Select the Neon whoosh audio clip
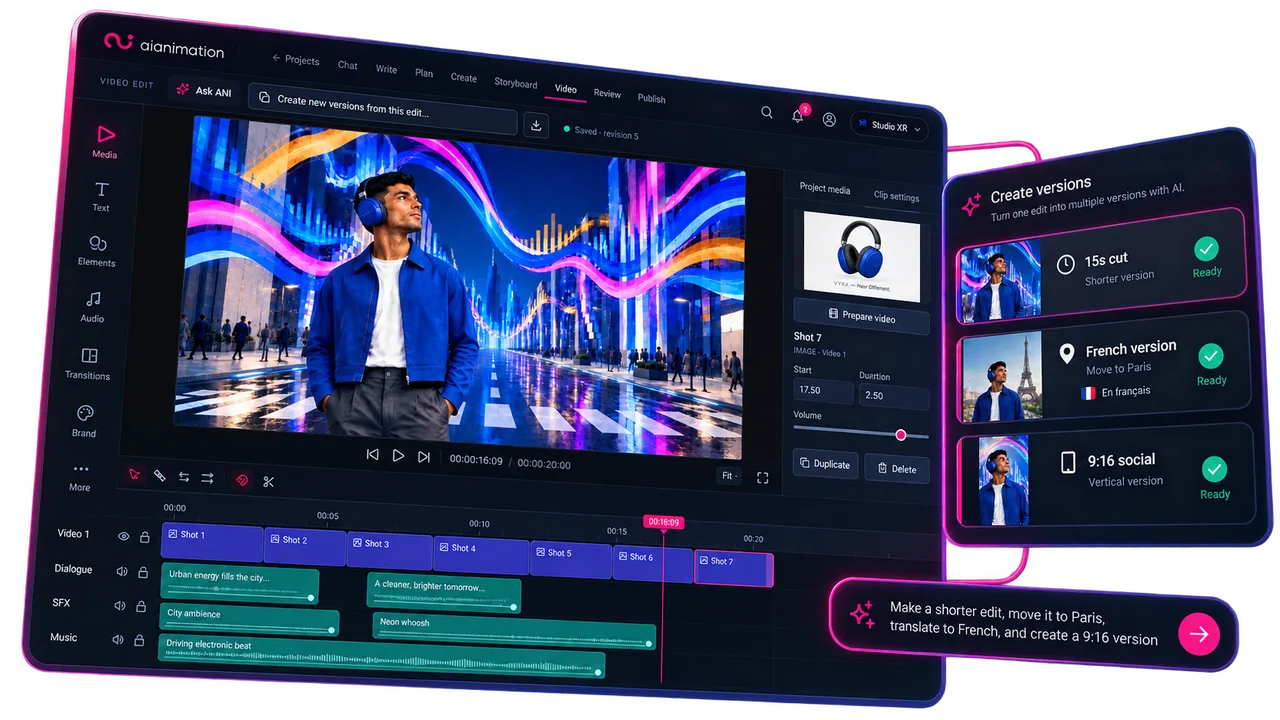The height and width of the screenshot is (720, 1280). point(514,632)
